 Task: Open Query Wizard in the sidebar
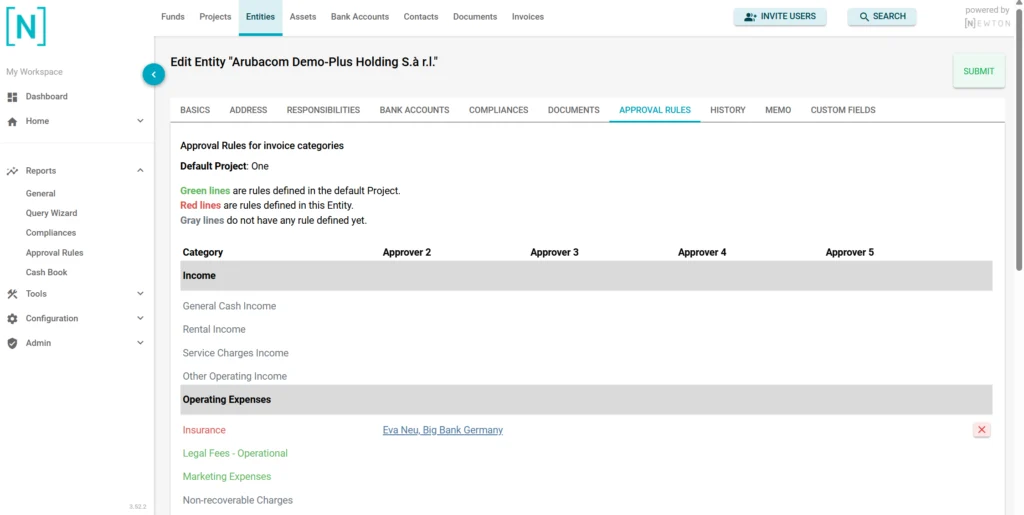51,213
